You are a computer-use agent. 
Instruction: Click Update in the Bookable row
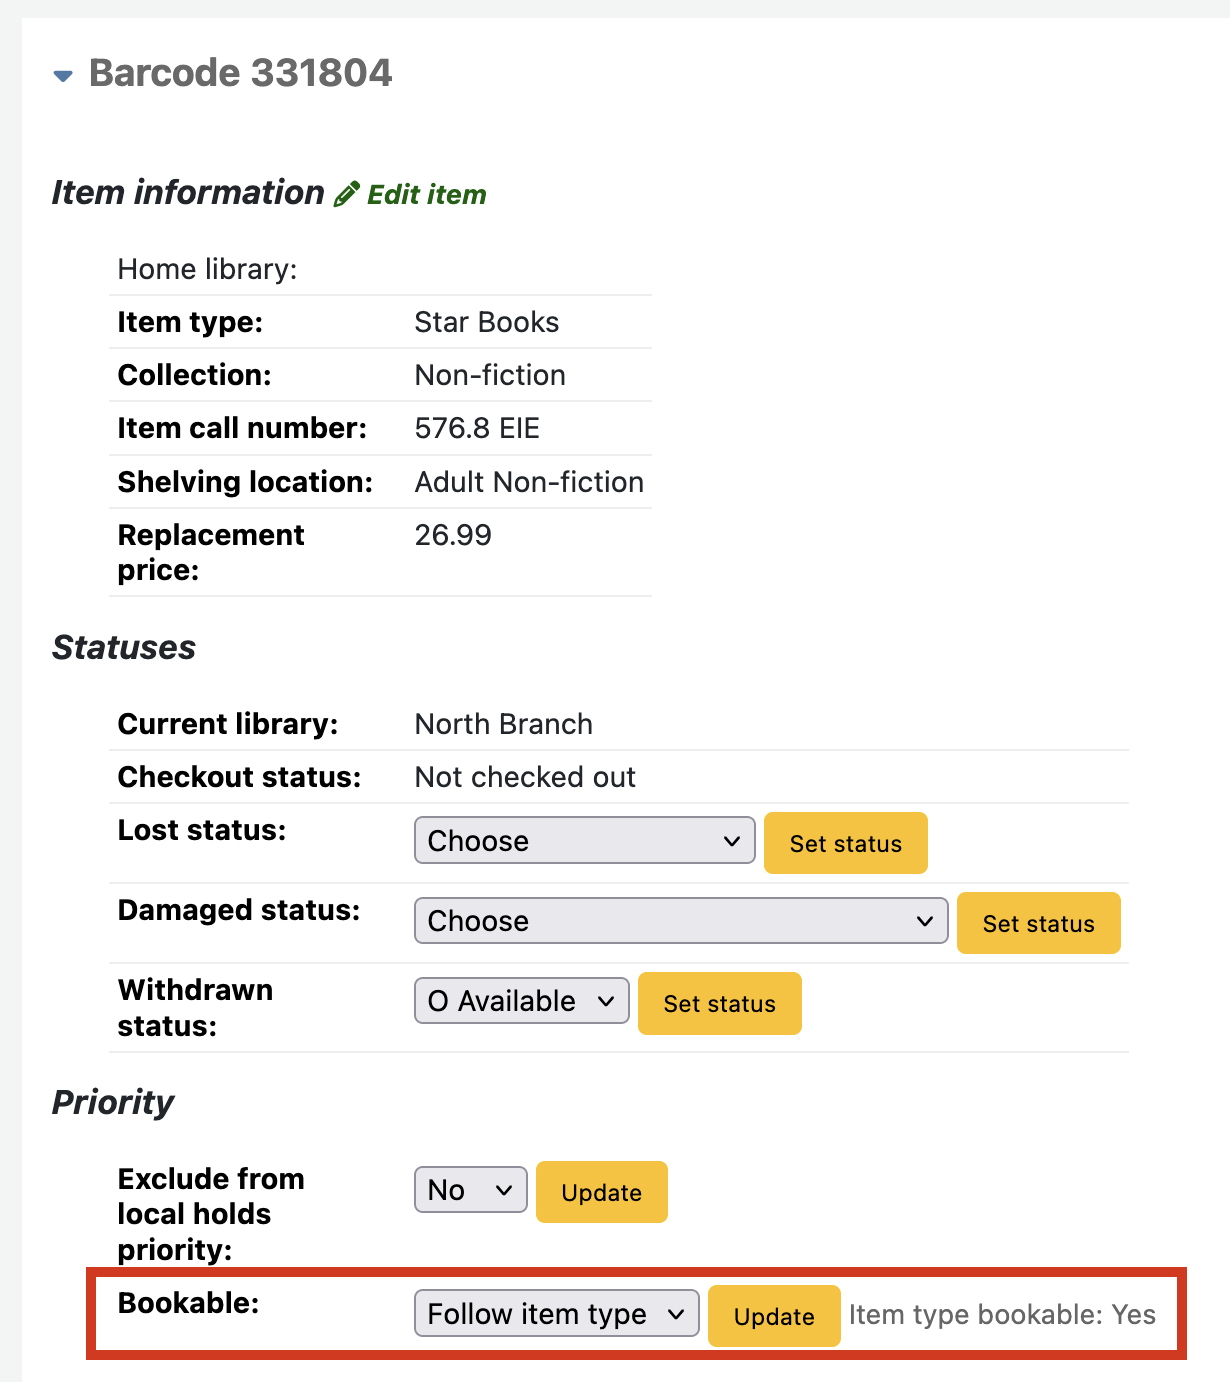(773, 1316)
